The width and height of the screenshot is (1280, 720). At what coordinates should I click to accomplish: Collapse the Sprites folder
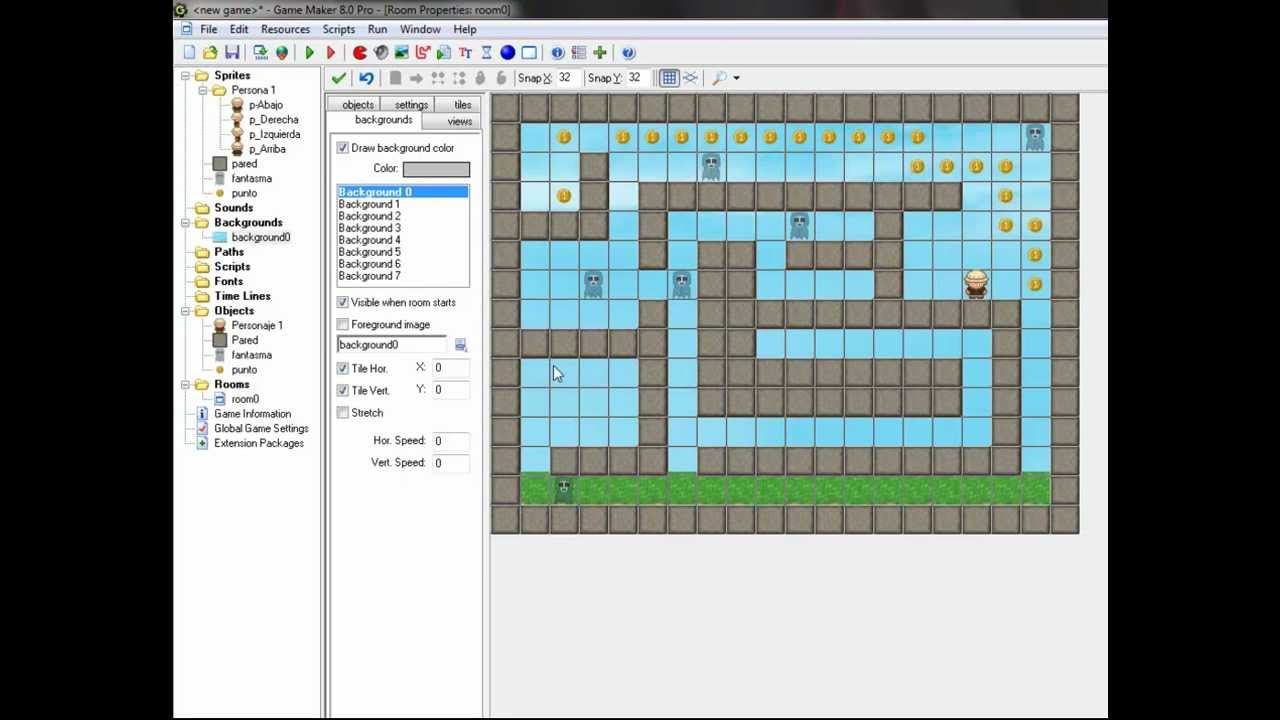coord(186,76)
